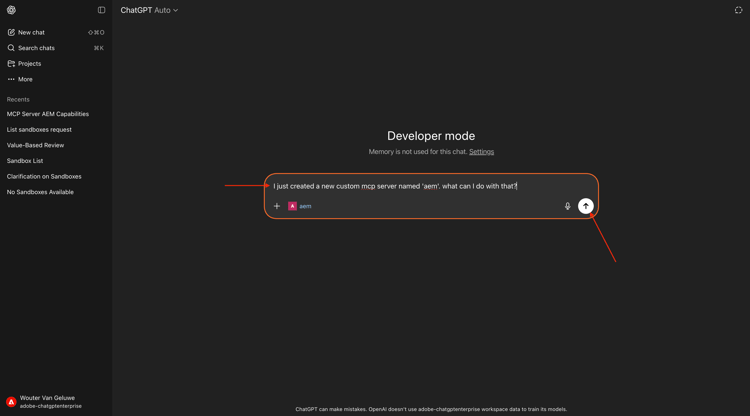The image size is (750, 416).
Task: Click the Recents section heading
Action: (x=18, y=99)
